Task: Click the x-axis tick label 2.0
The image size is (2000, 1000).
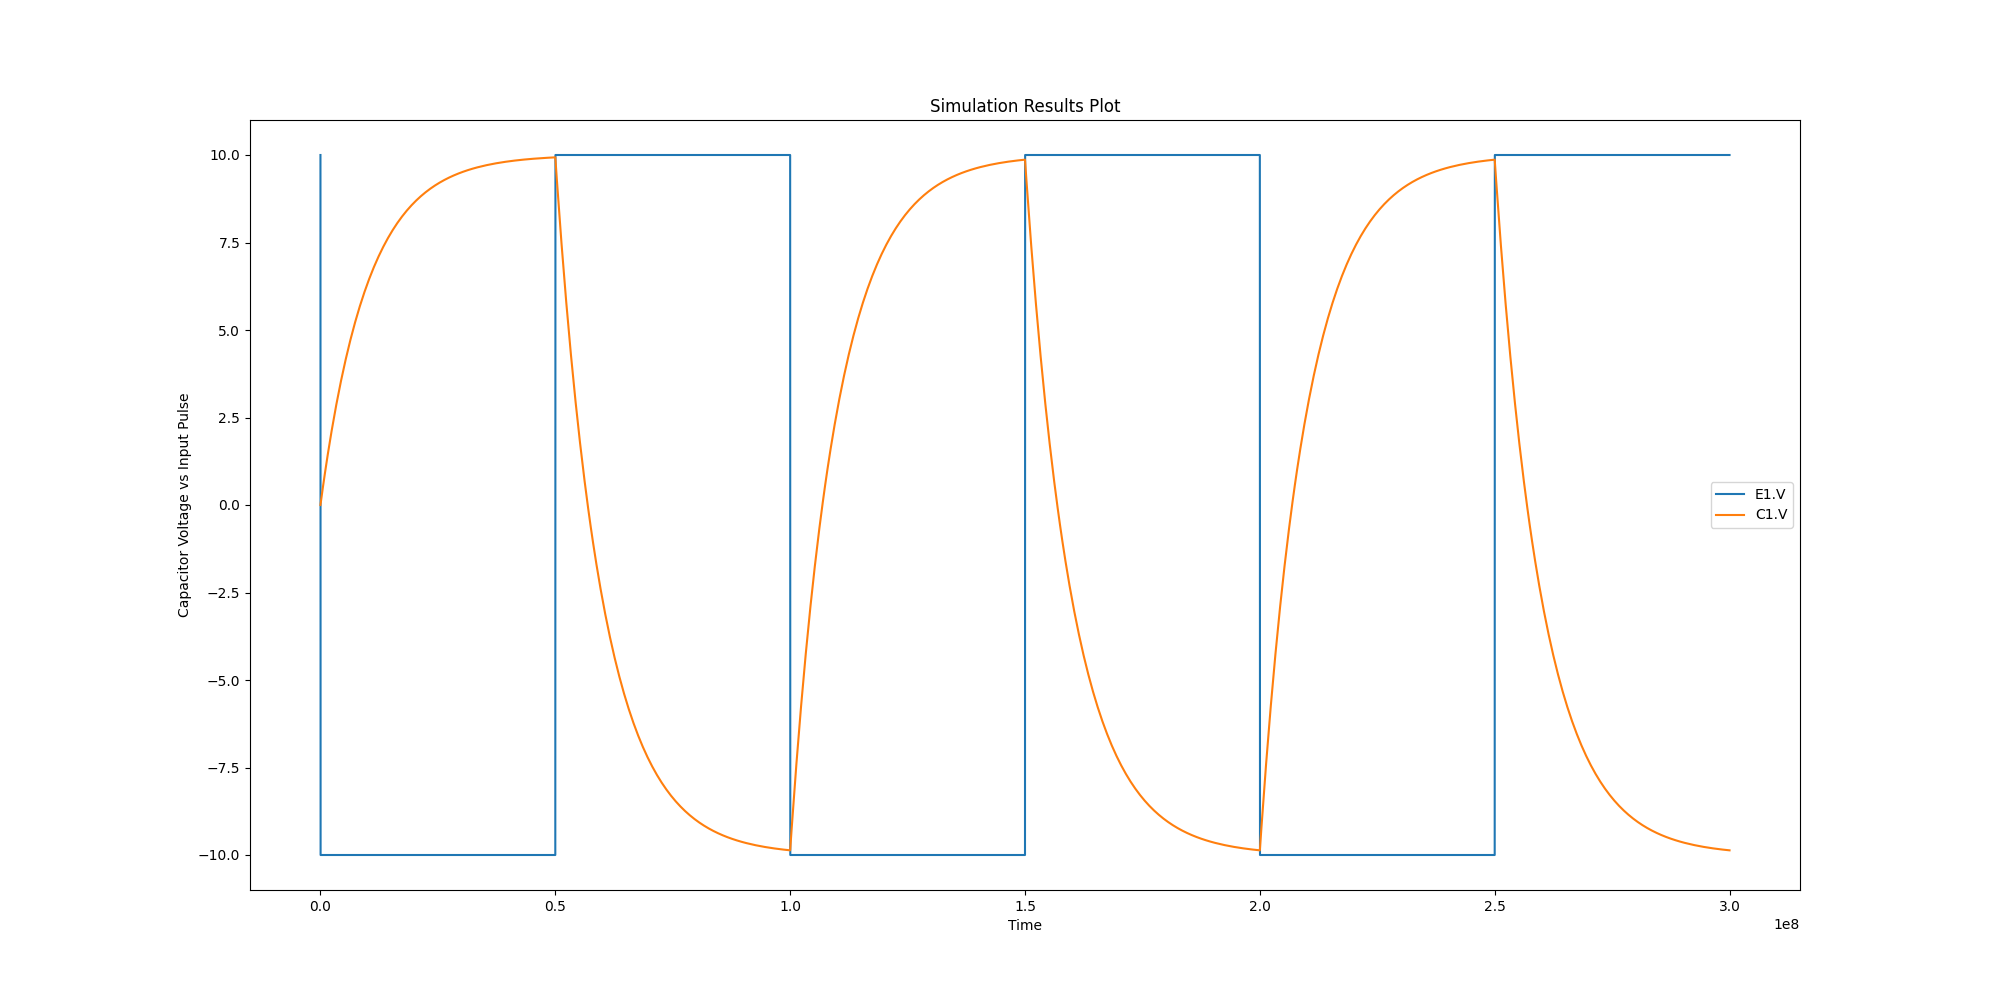Action: 1260,906
